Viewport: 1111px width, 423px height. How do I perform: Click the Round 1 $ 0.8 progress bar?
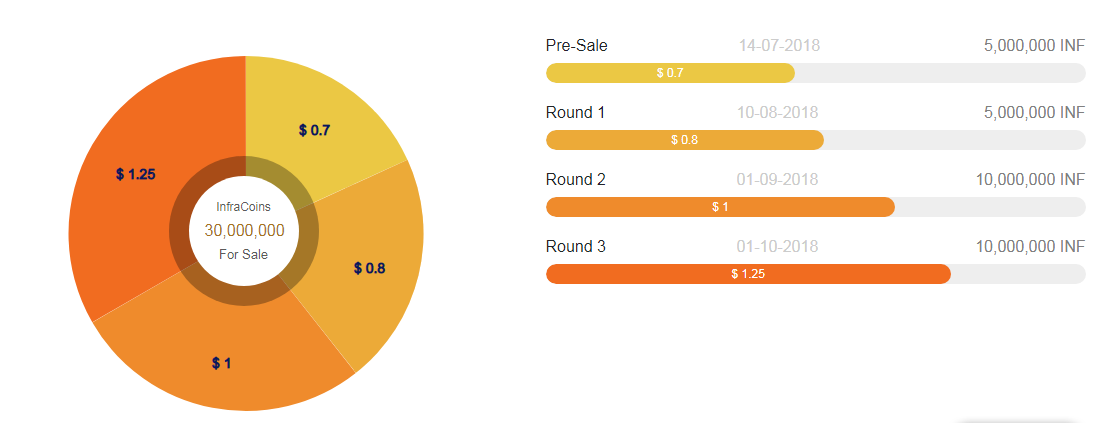pos(685,140)
